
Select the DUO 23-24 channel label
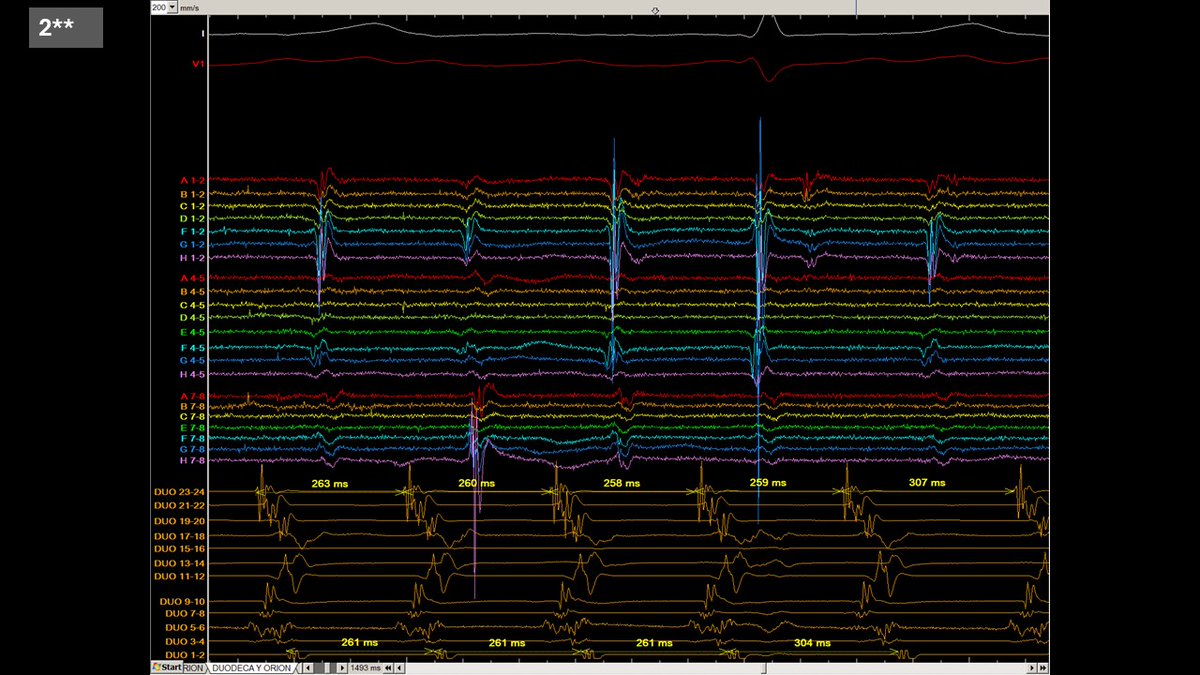pyautogui.click(x=180, y=492)
